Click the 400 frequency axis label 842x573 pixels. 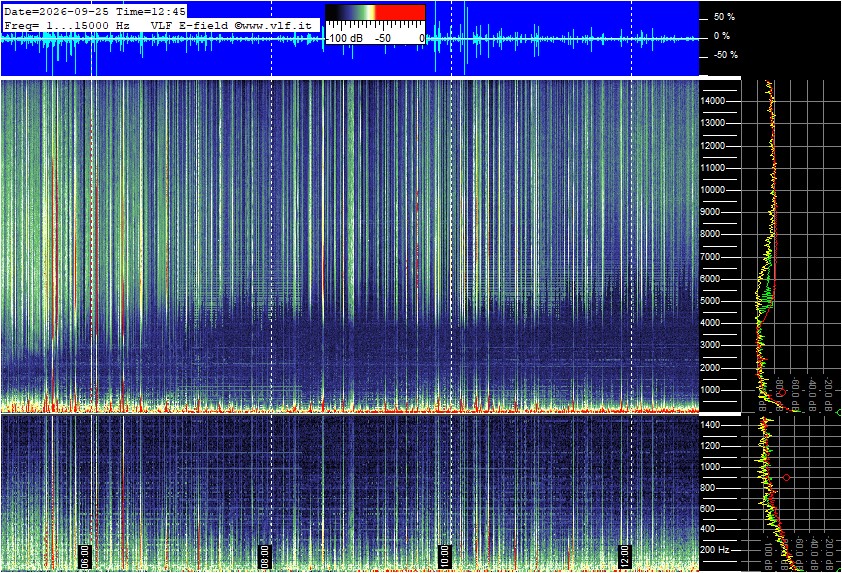(x=708, y=529)
